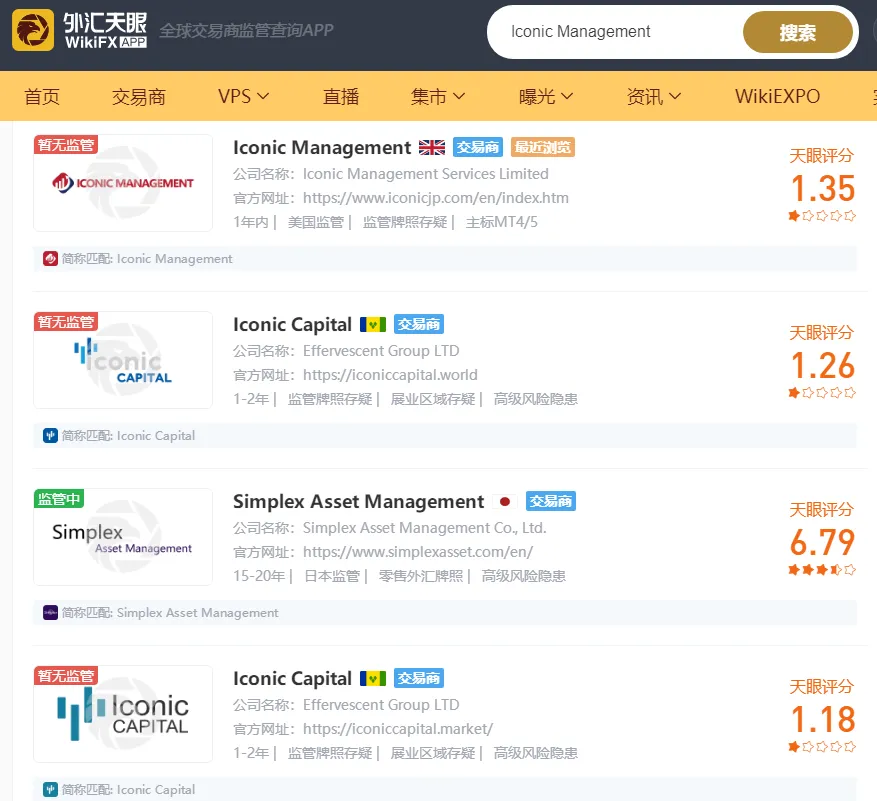Open https://iconiccapital.world link
Viewport: 877px width, 801px height.
pos(390,375)
